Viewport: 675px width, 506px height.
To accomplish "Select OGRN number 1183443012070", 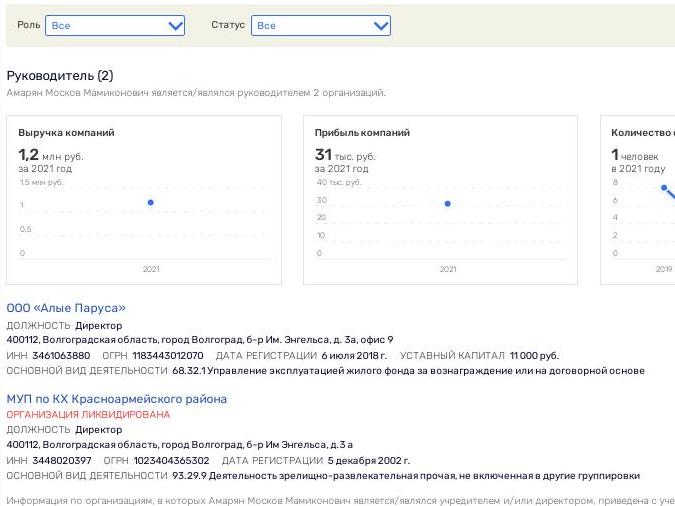I will 168,356.
